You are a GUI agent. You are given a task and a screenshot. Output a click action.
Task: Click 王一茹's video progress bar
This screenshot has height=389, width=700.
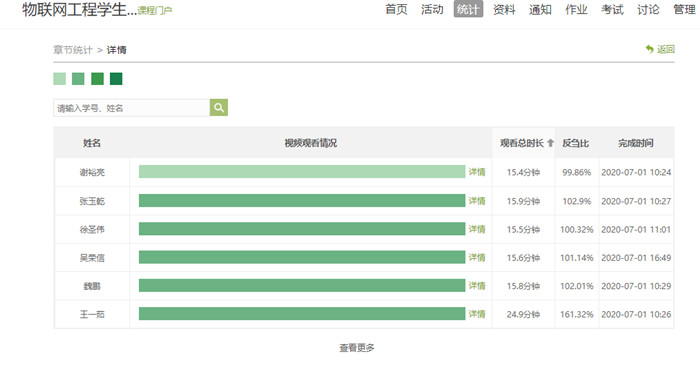pyautogui.click(x=302, y=314)
